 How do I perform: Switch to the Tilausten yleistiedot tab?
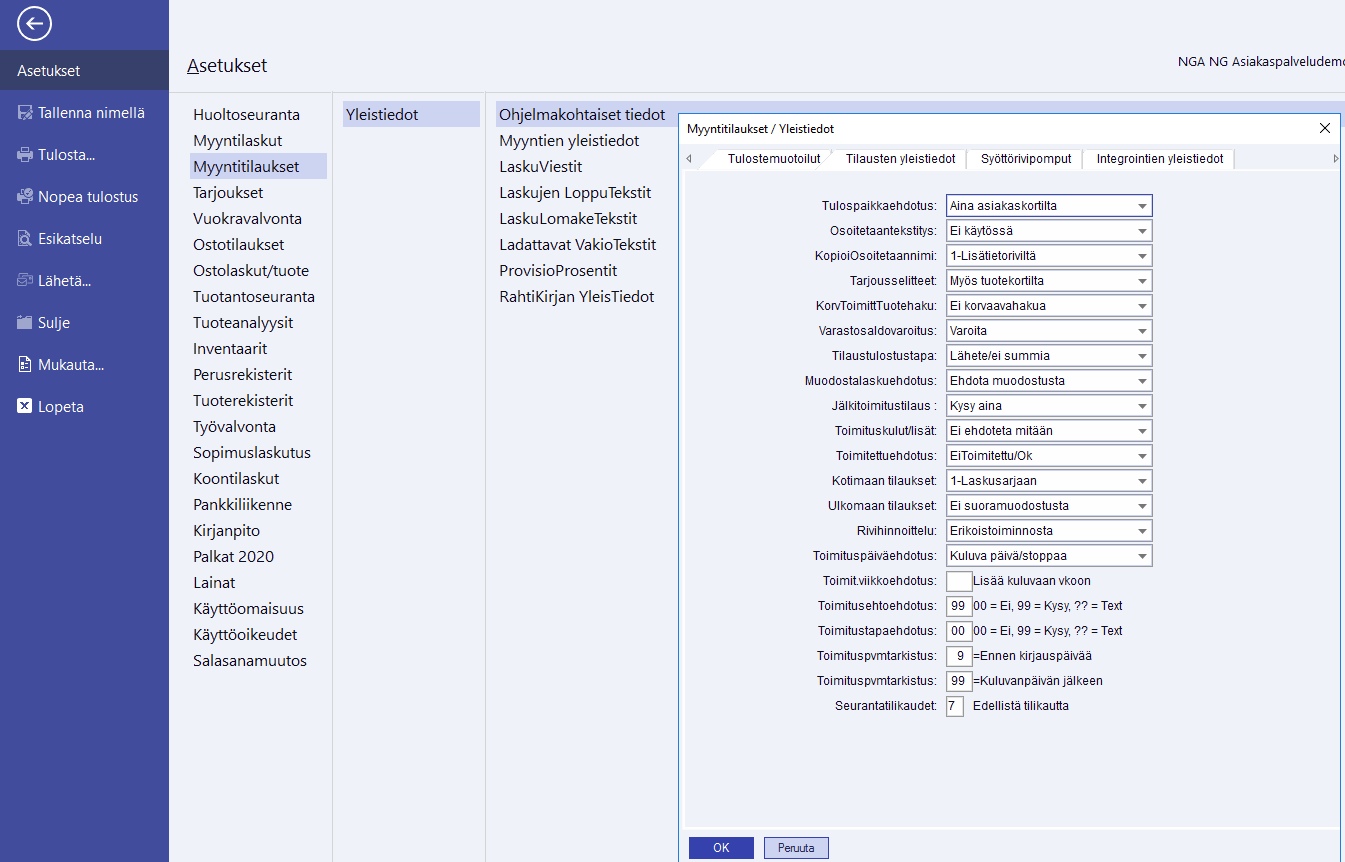901,159
